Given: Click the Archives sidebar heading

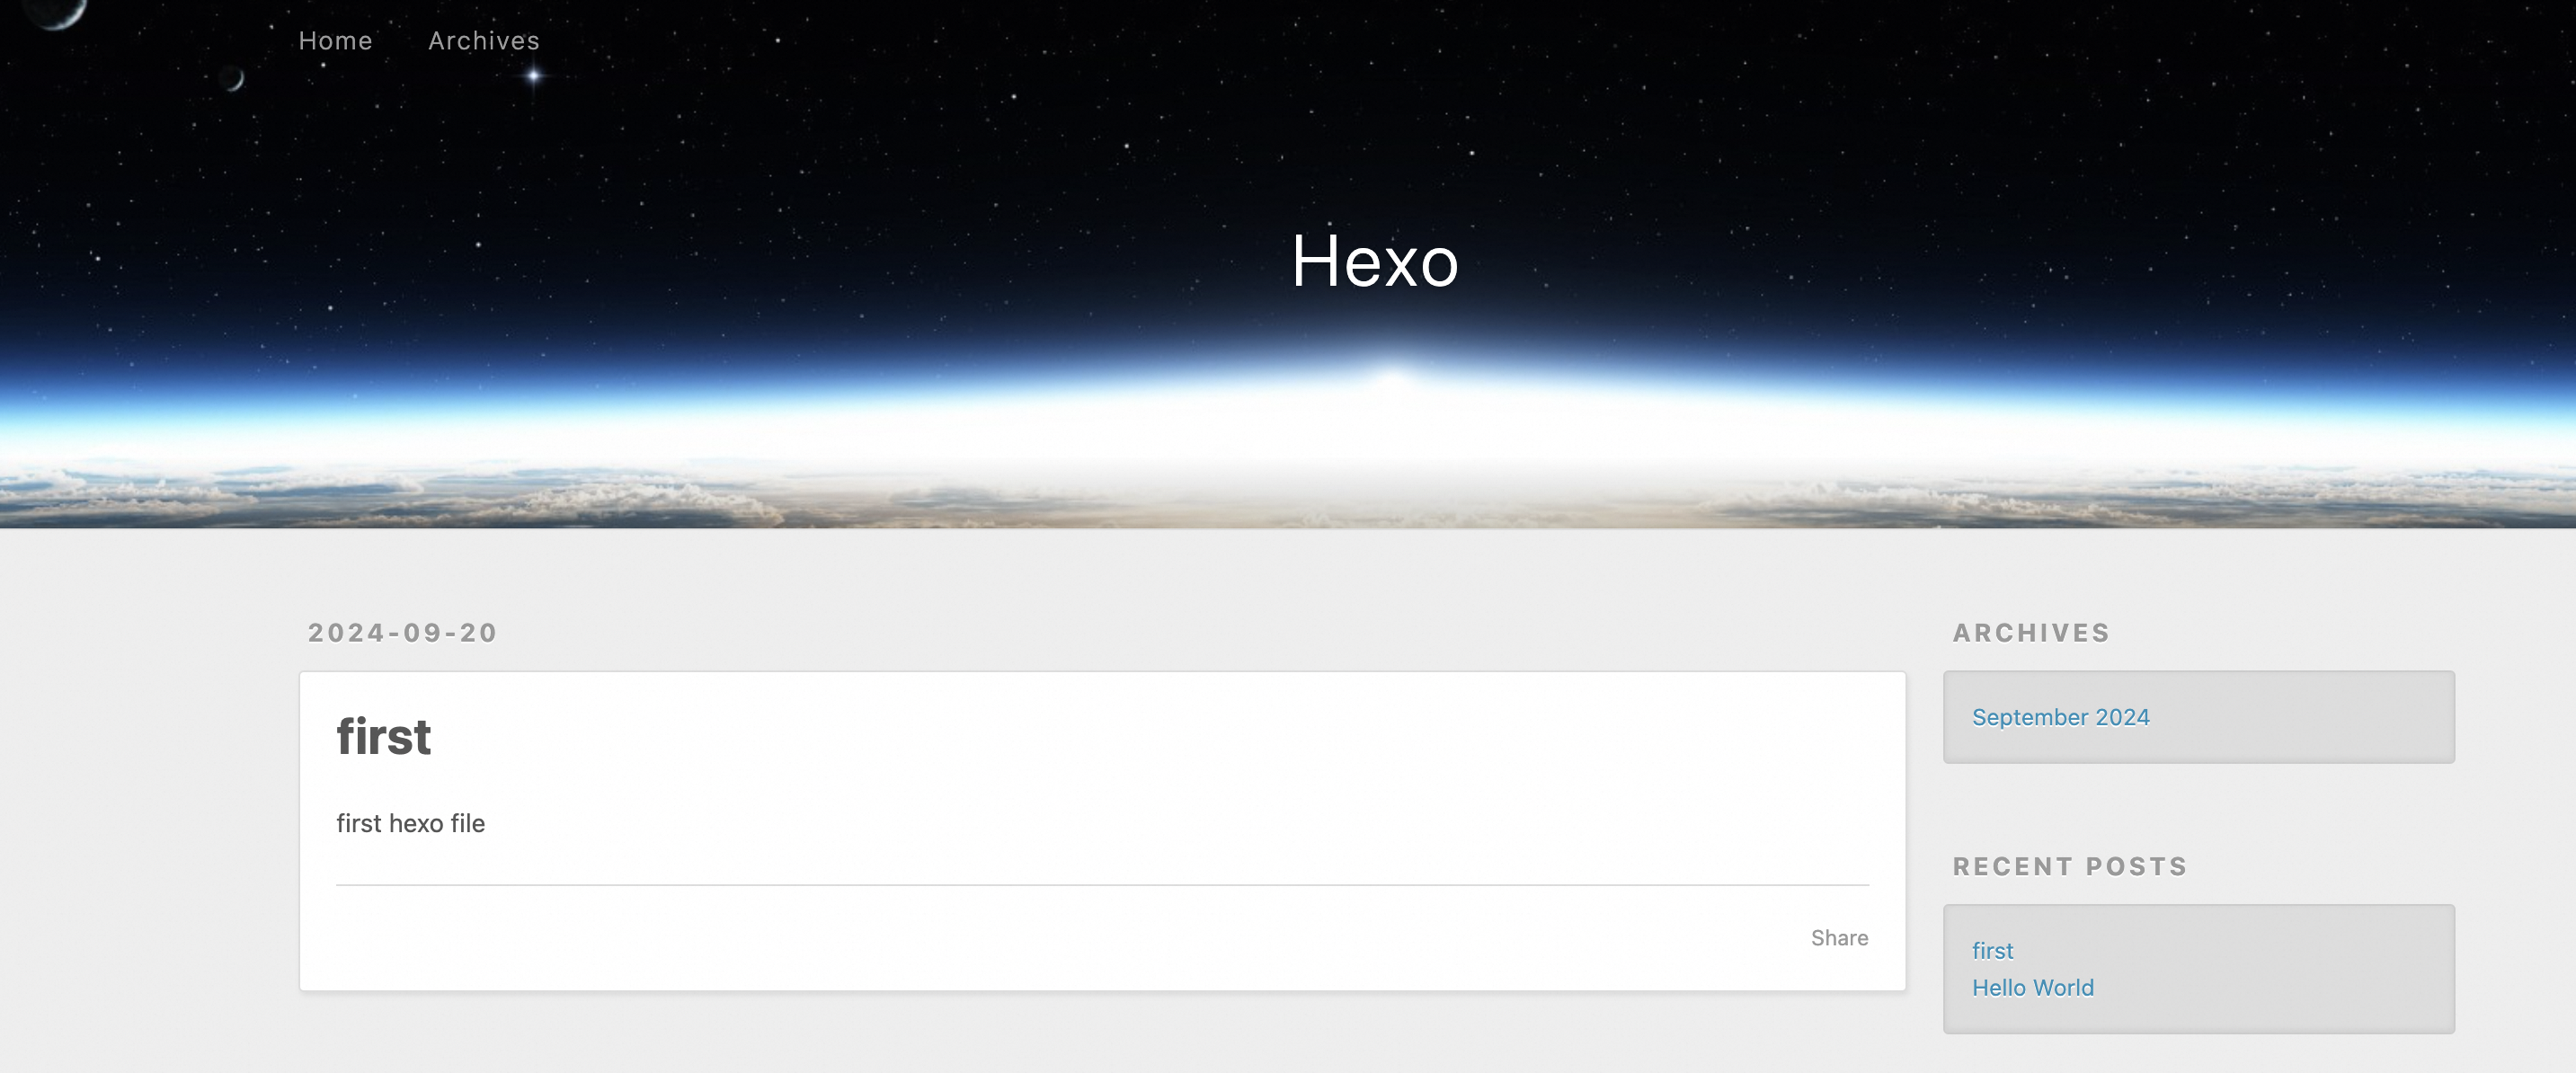Looking at the screenshot, I should click(2031, 633).
